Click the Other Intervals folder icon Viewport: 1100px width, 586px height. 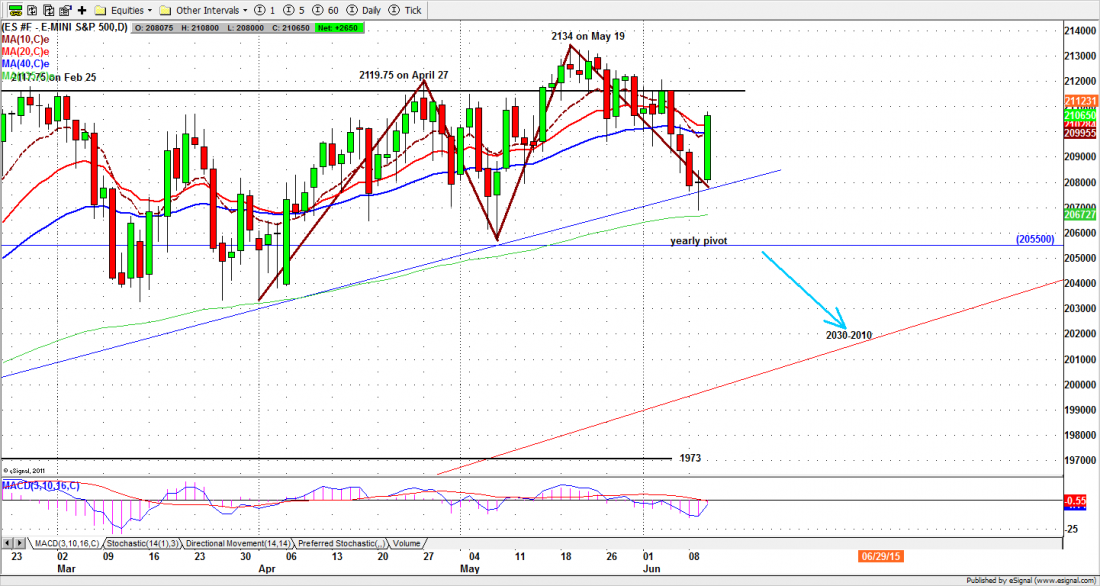(165, 9)
